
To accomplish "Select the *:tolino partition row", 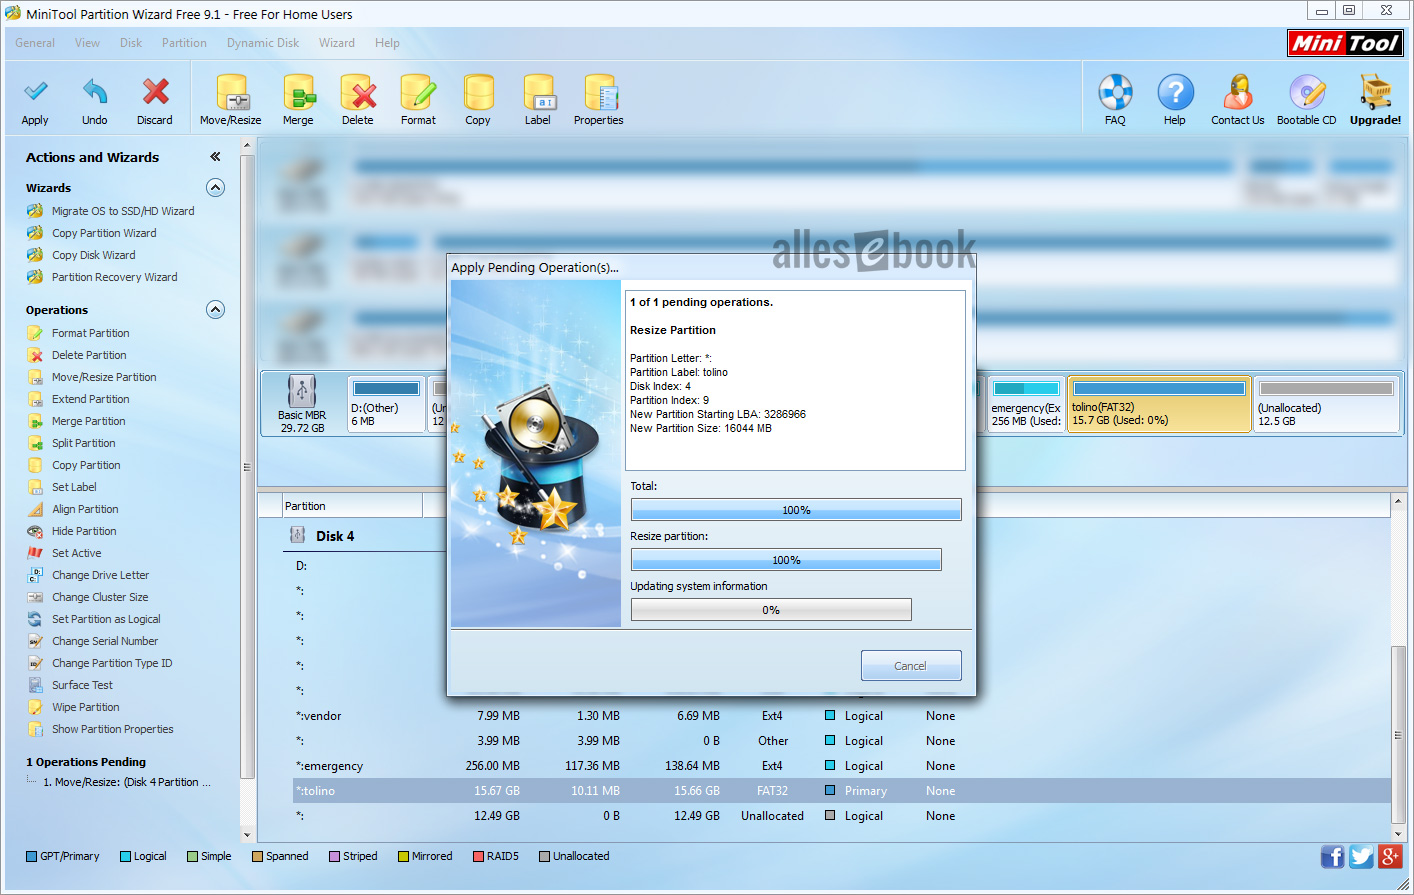I will pos(840,791).
